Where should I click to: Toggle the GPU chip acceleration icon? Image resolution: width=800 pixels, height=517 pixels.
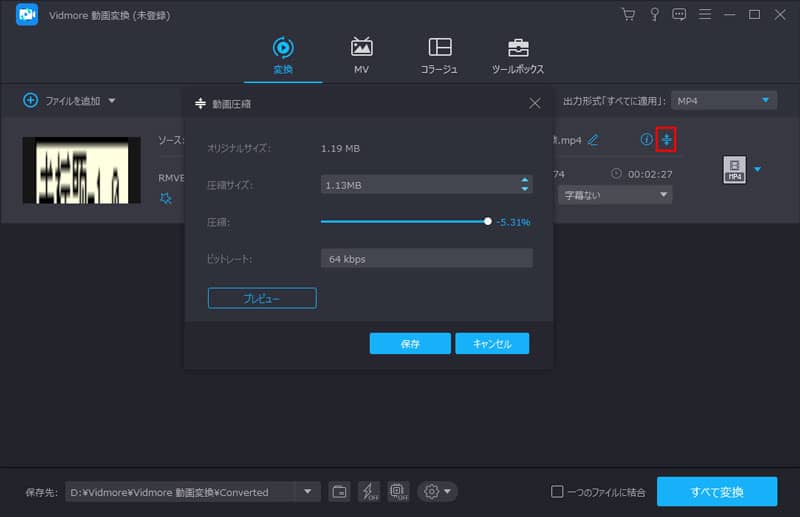tap(398, 491)
